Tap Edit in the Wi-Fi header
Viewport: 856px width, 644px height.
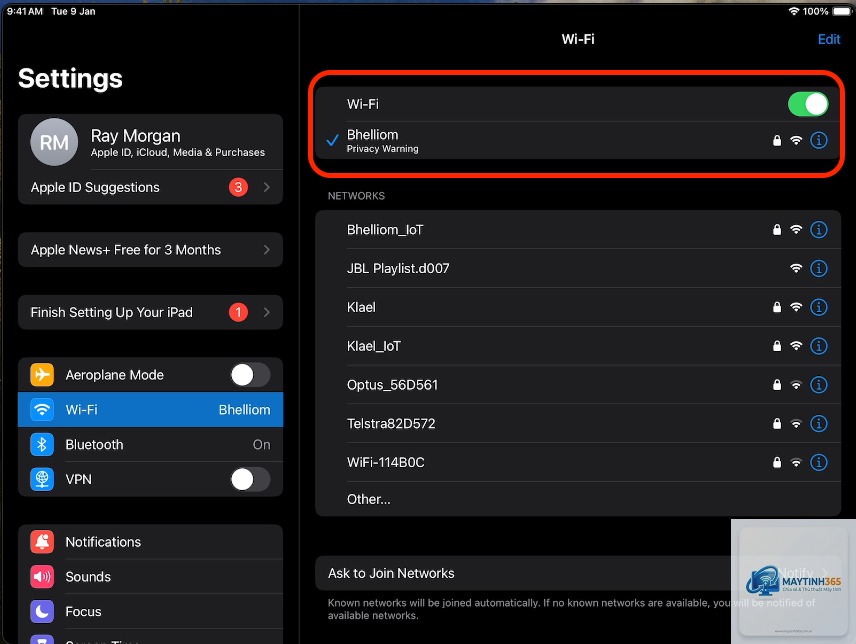pos(829,39)
